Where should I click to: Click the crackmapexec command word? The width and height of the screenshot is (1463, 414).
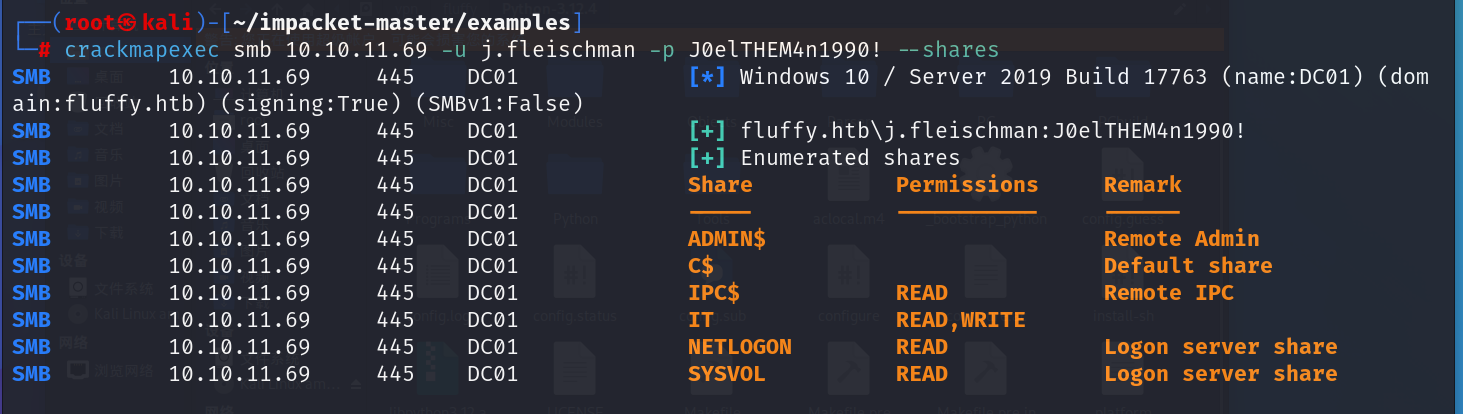143,50
